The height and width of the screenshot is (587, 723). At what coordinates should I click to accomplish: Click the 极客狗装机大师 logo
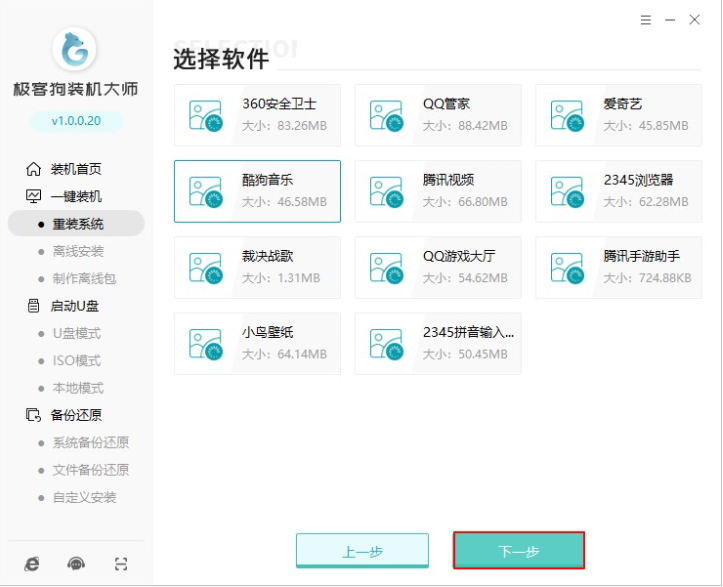[76, 50]
